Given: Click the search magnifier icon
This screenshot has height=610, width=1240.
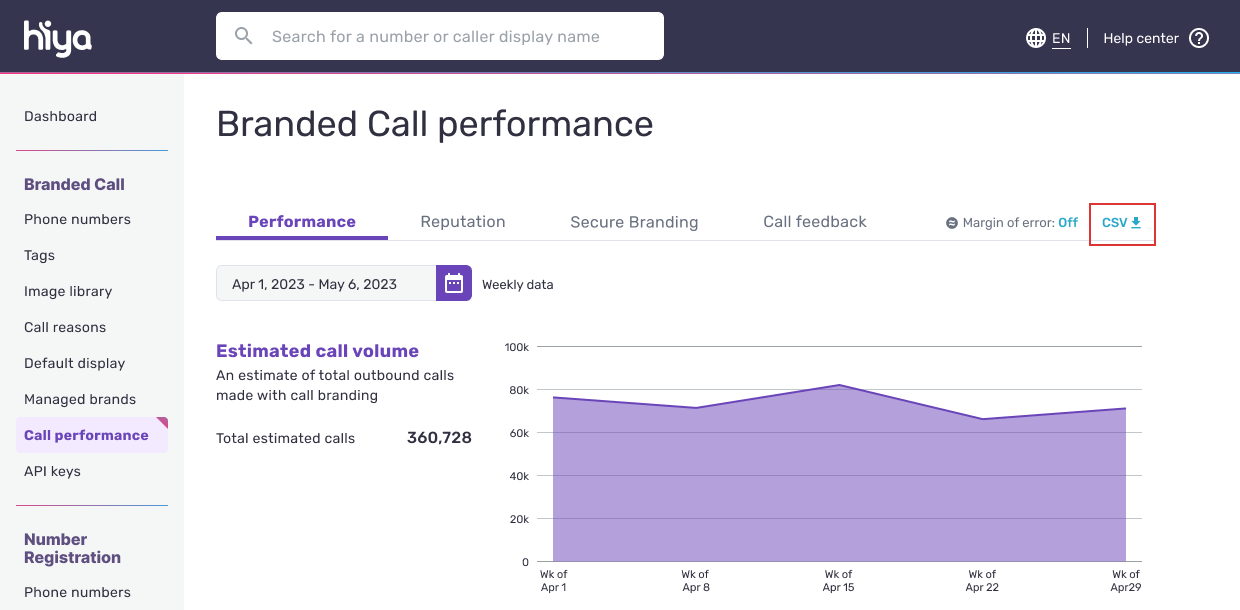Looking at the screenshot, I should tap(243, 36).
